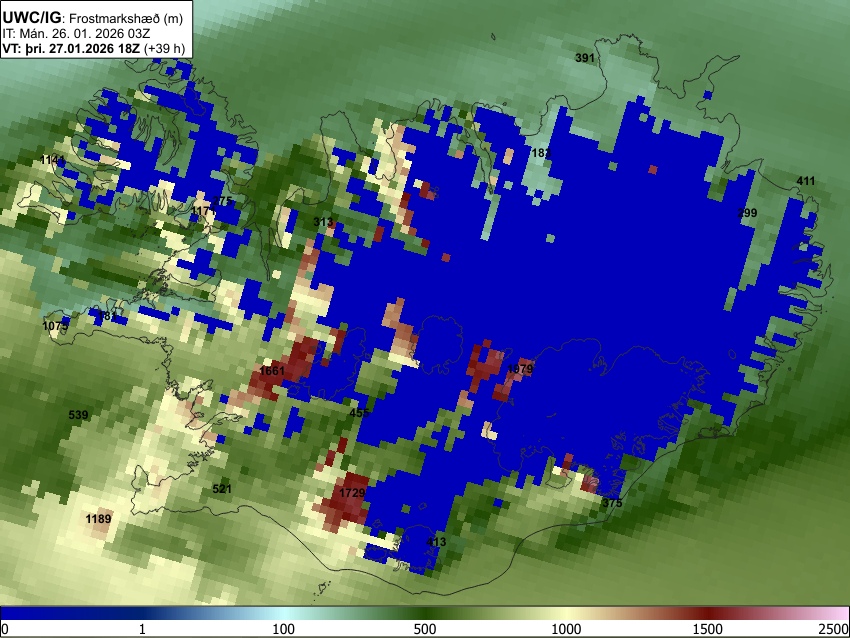Click the color scale label 1
This screenshot has width=850, height=638.
click(142, 629)
